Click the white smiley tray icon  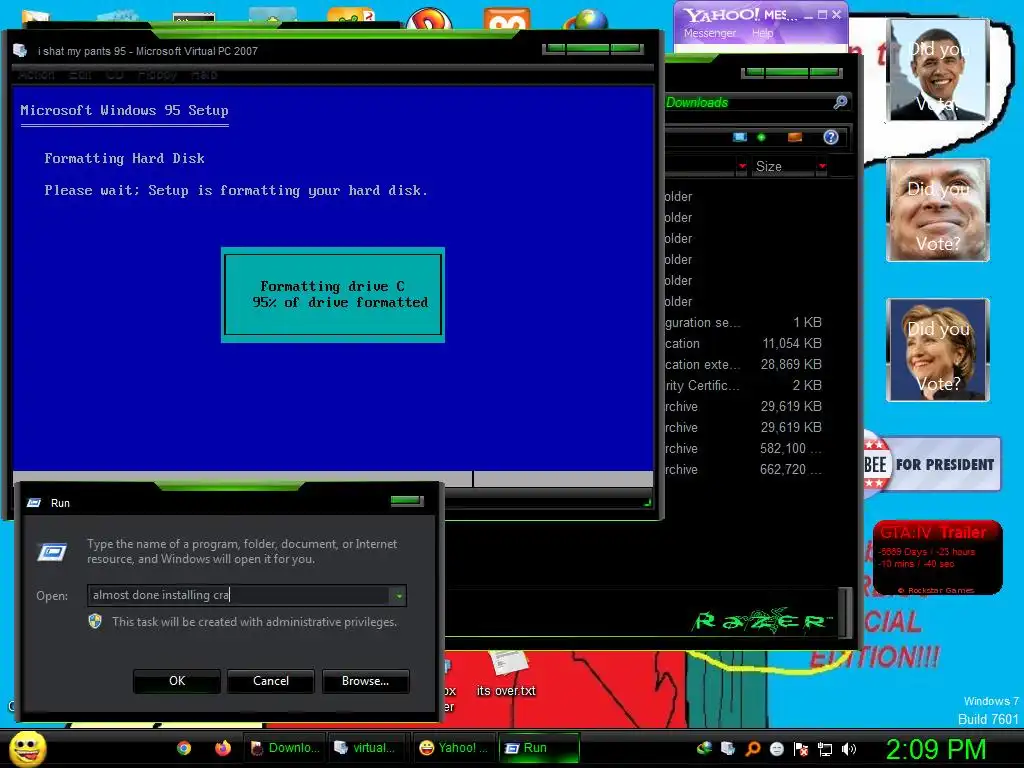coord(777,749)
